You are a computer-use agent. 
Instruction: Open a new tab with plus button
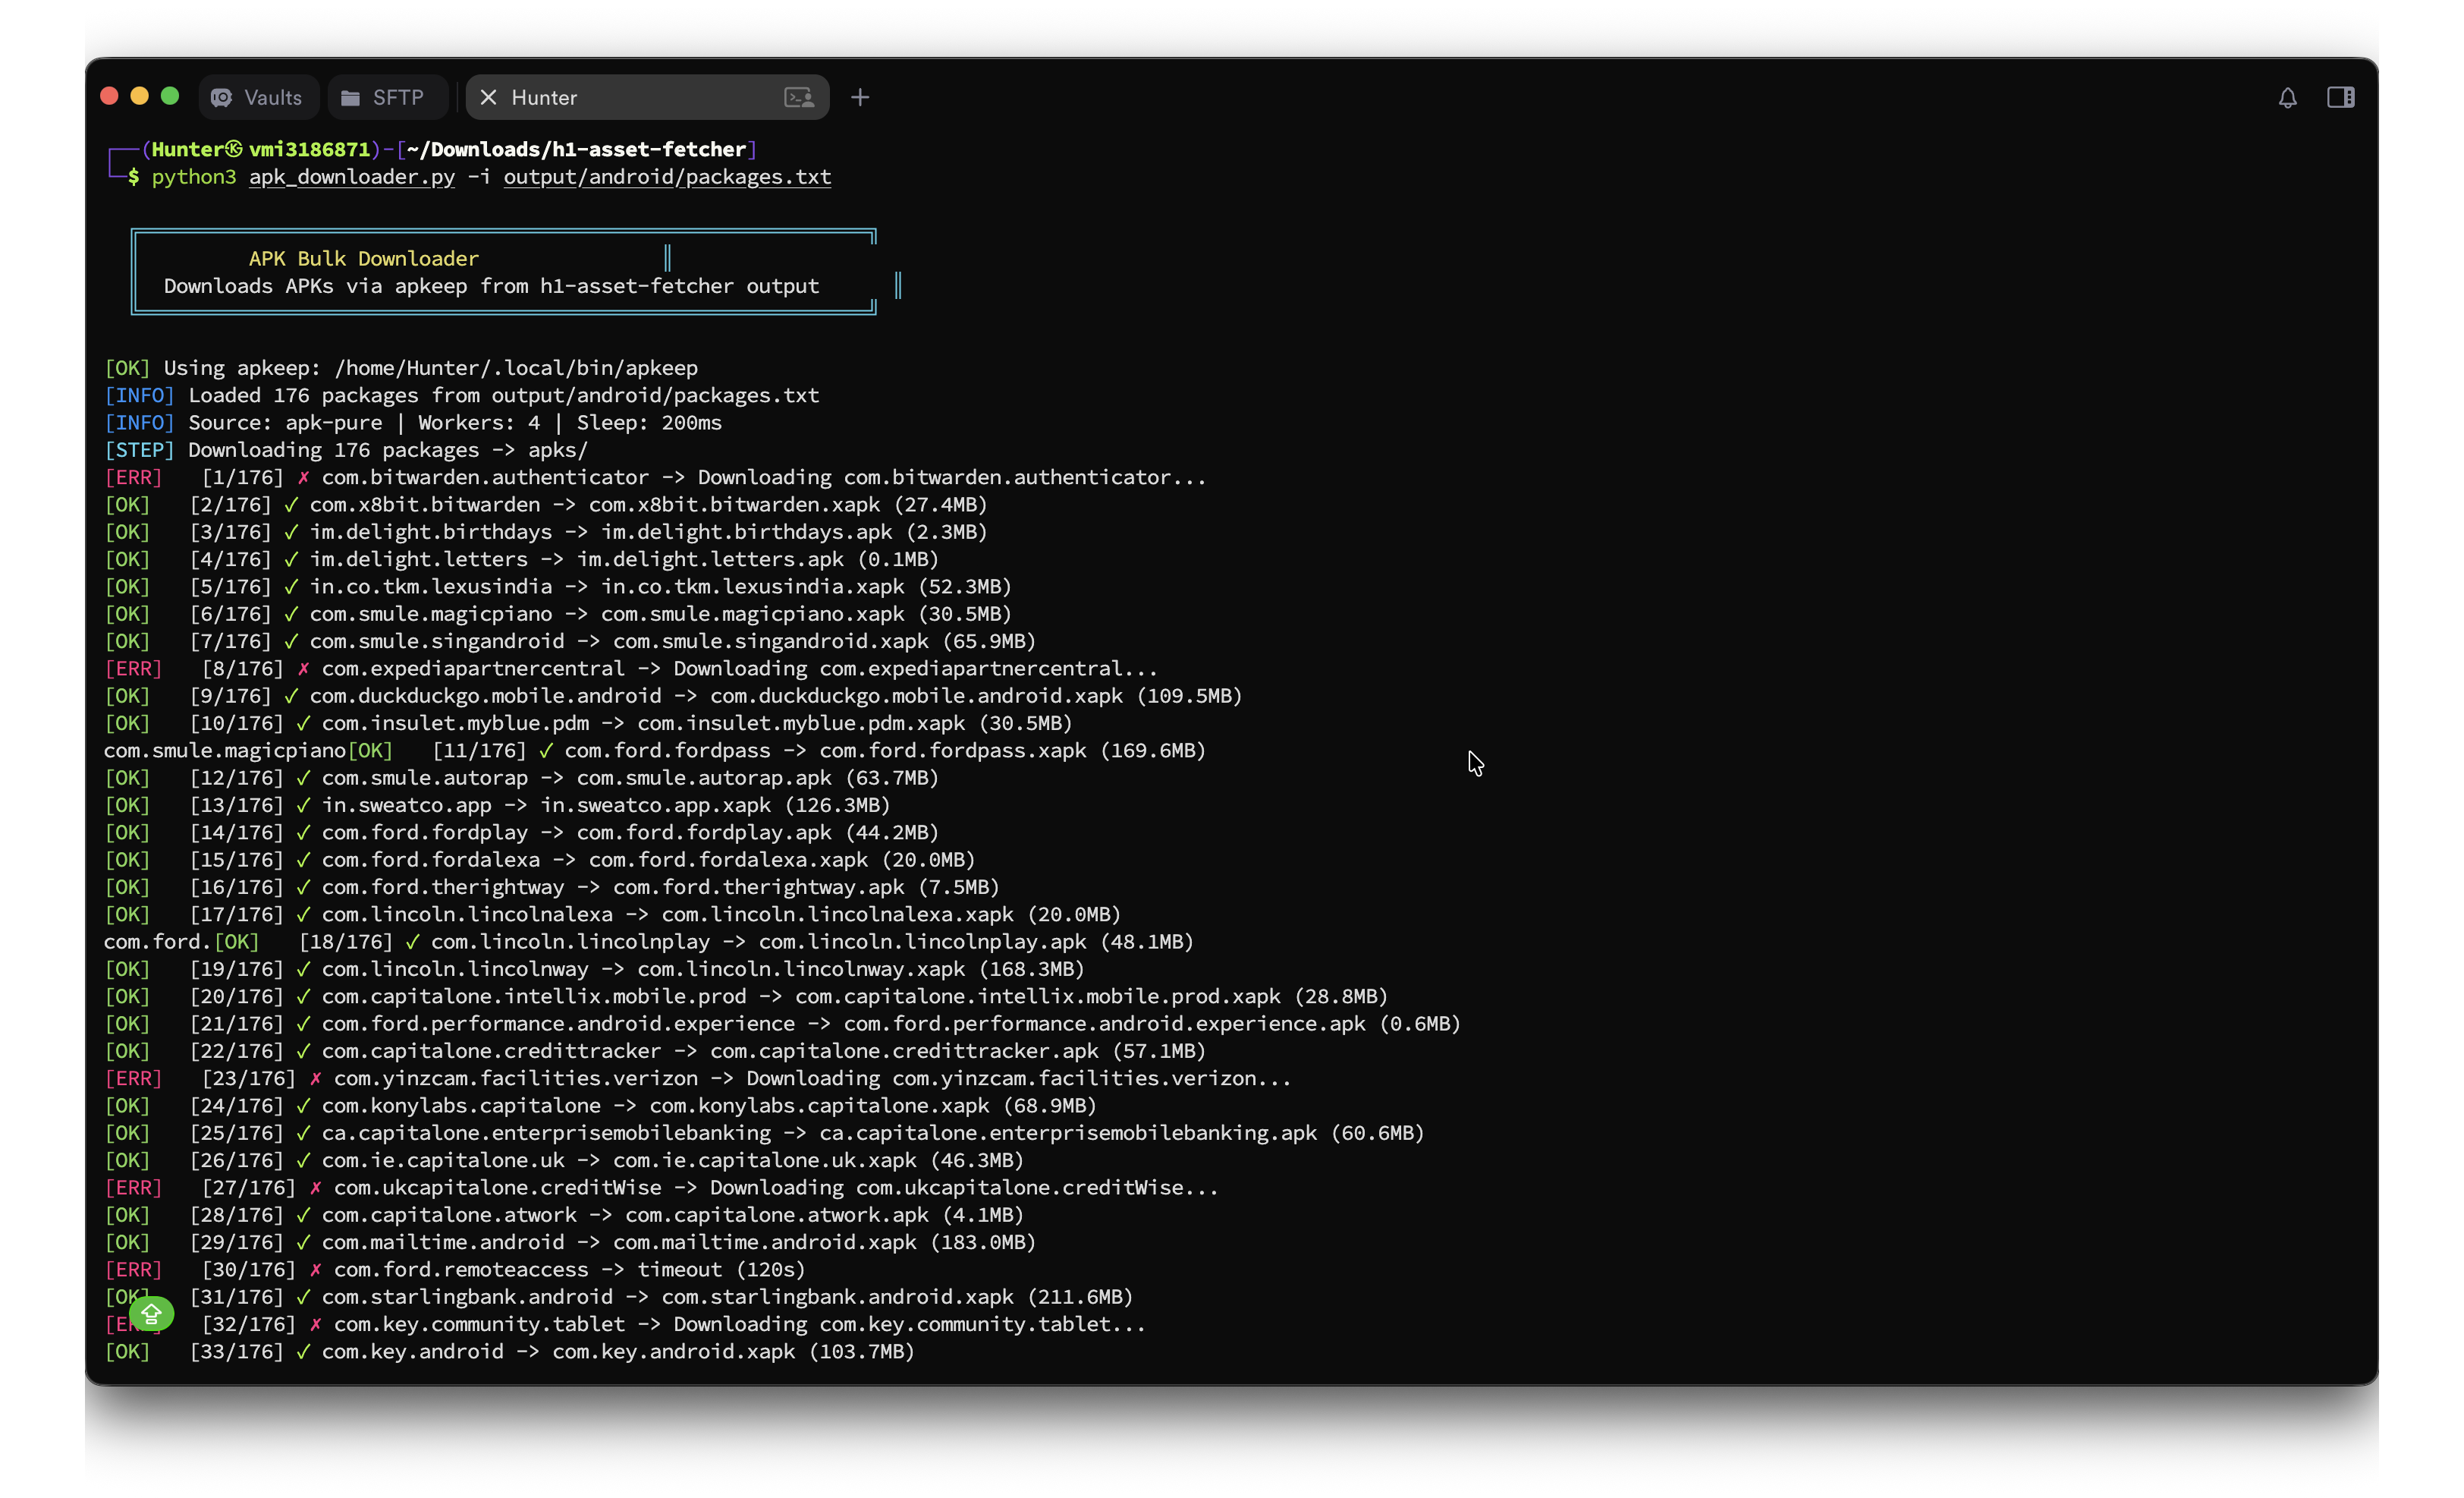(x=860, y=97)
